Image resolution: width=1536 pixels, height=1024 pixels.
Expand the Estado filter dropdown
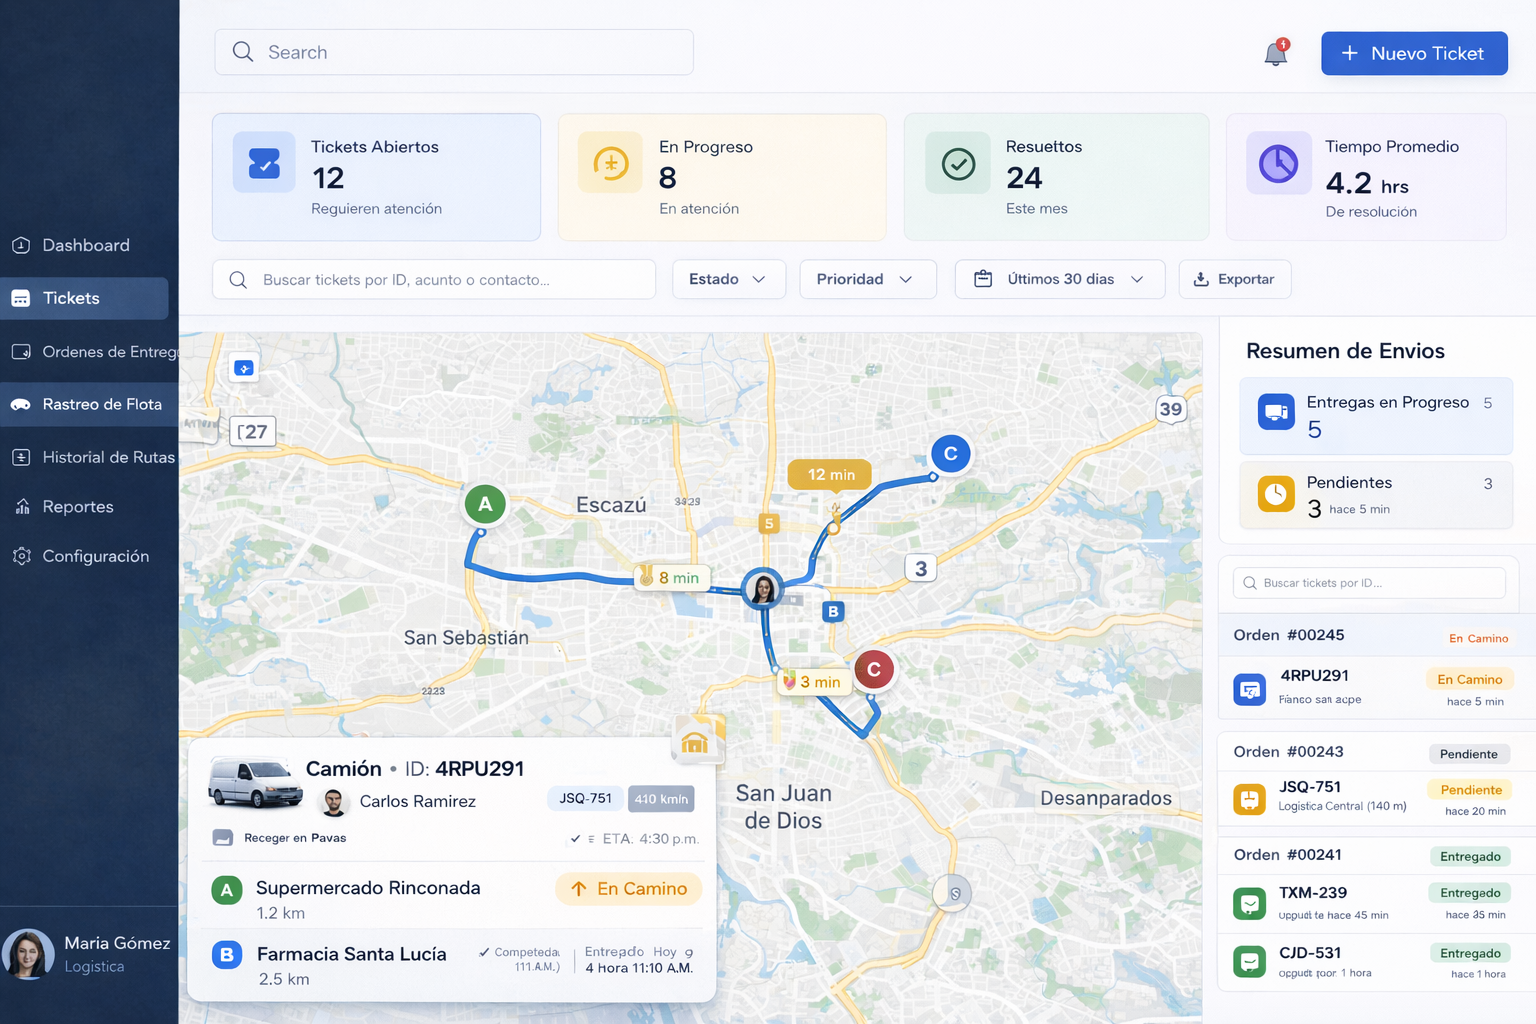[x=728, y=279]
